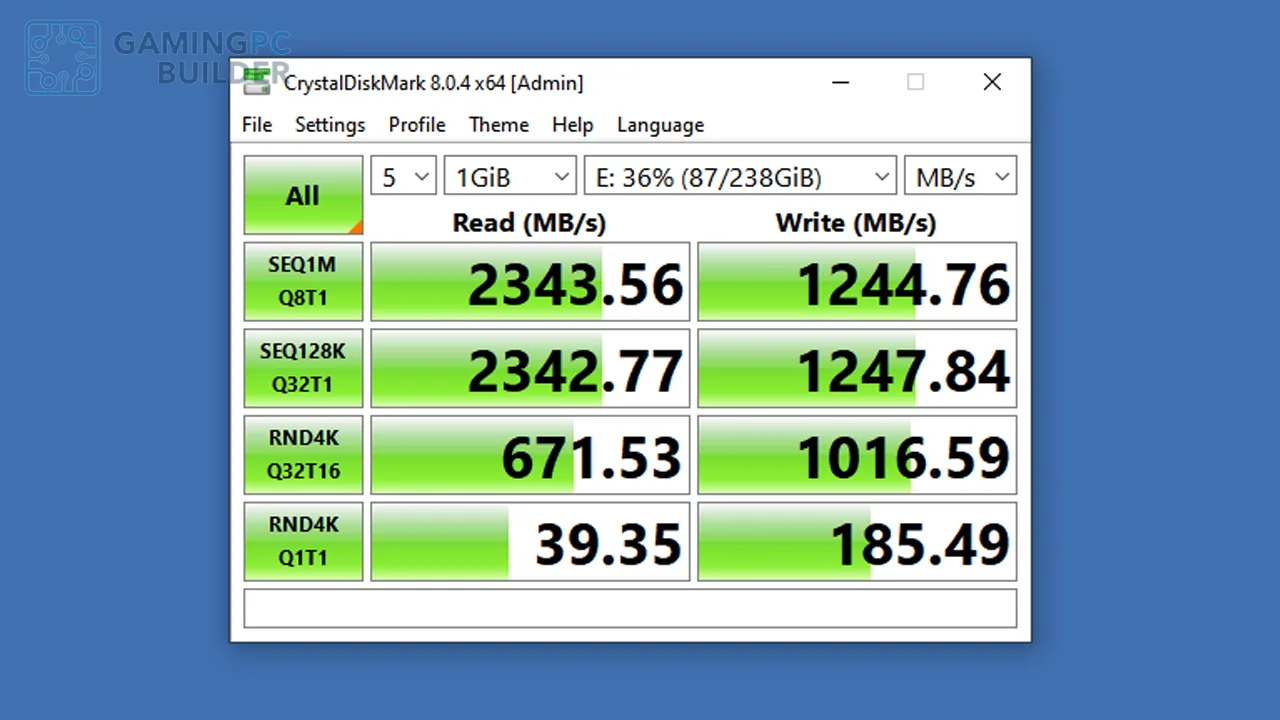Expand the 1GiB test size dropdown
Screen dimensions: 1280x720
coord(510,176)
